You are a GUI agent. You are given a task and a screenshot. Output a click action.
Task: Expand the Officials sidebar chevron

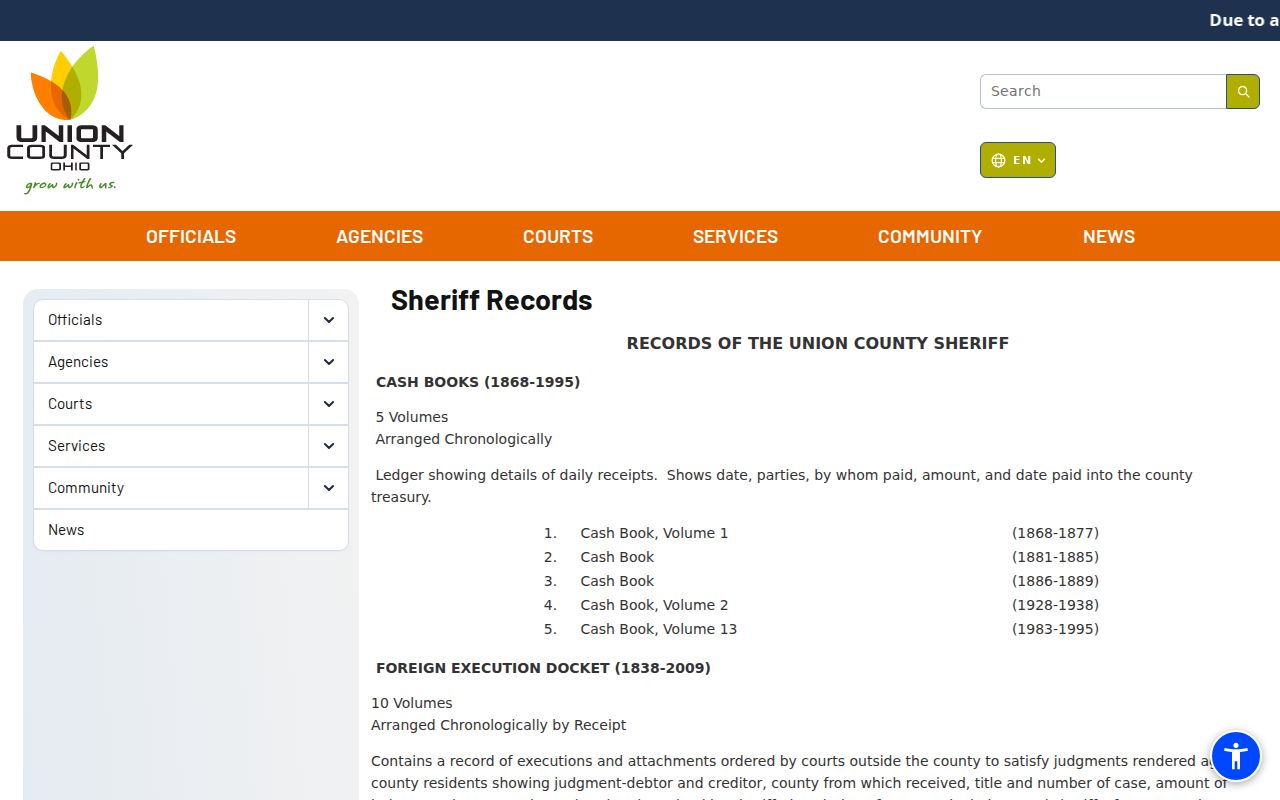(329, 320)
